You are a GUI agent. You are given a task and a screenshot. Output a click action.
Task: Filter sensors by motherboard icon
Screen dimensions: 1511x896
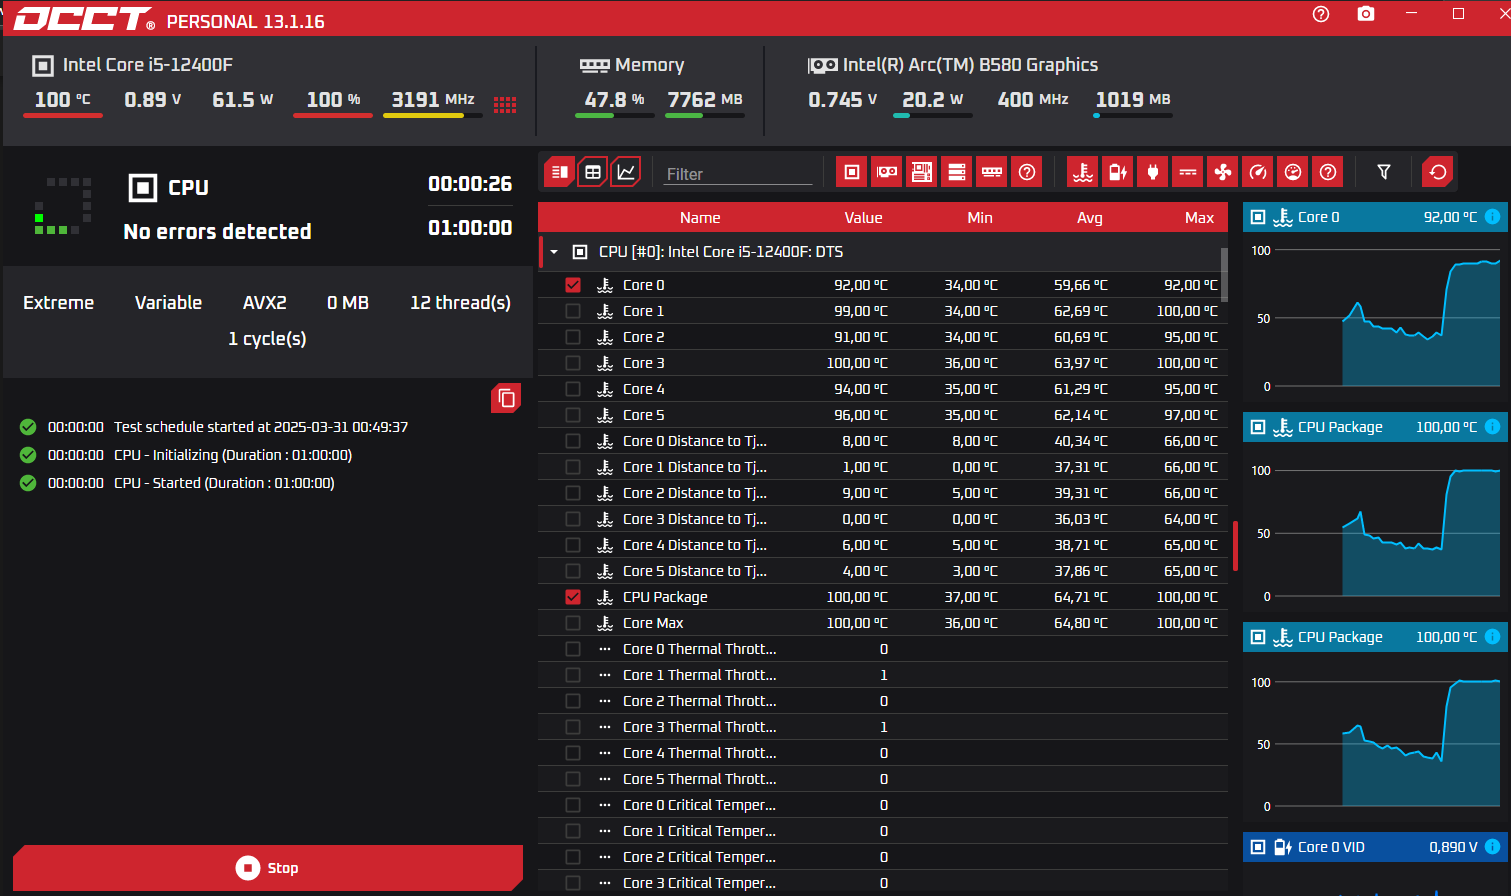pyautogui.click(x=922, y=172)
